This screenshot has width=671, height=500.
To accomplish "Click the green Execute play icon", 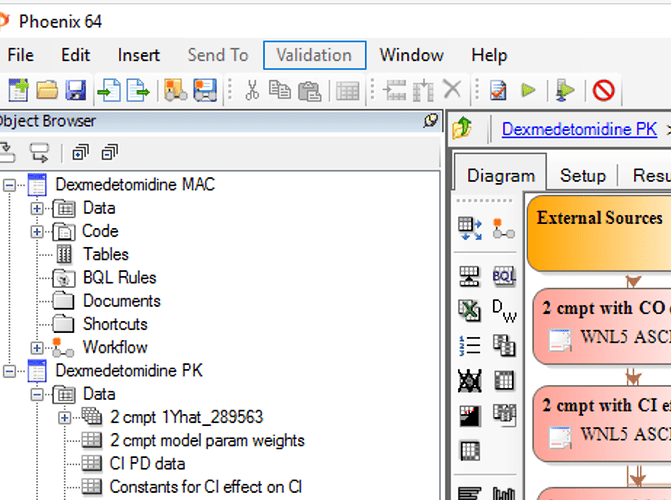I will (x=528, y=90).
